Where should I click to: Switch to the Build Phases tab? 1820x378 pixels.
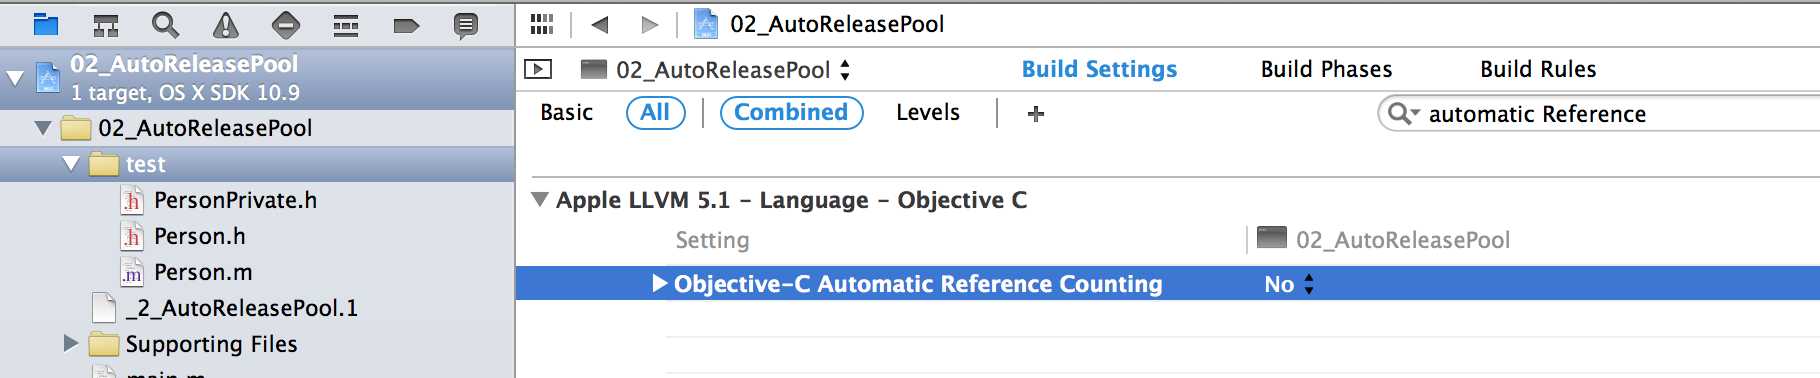pyautogui.click(x=1326, y=69)
